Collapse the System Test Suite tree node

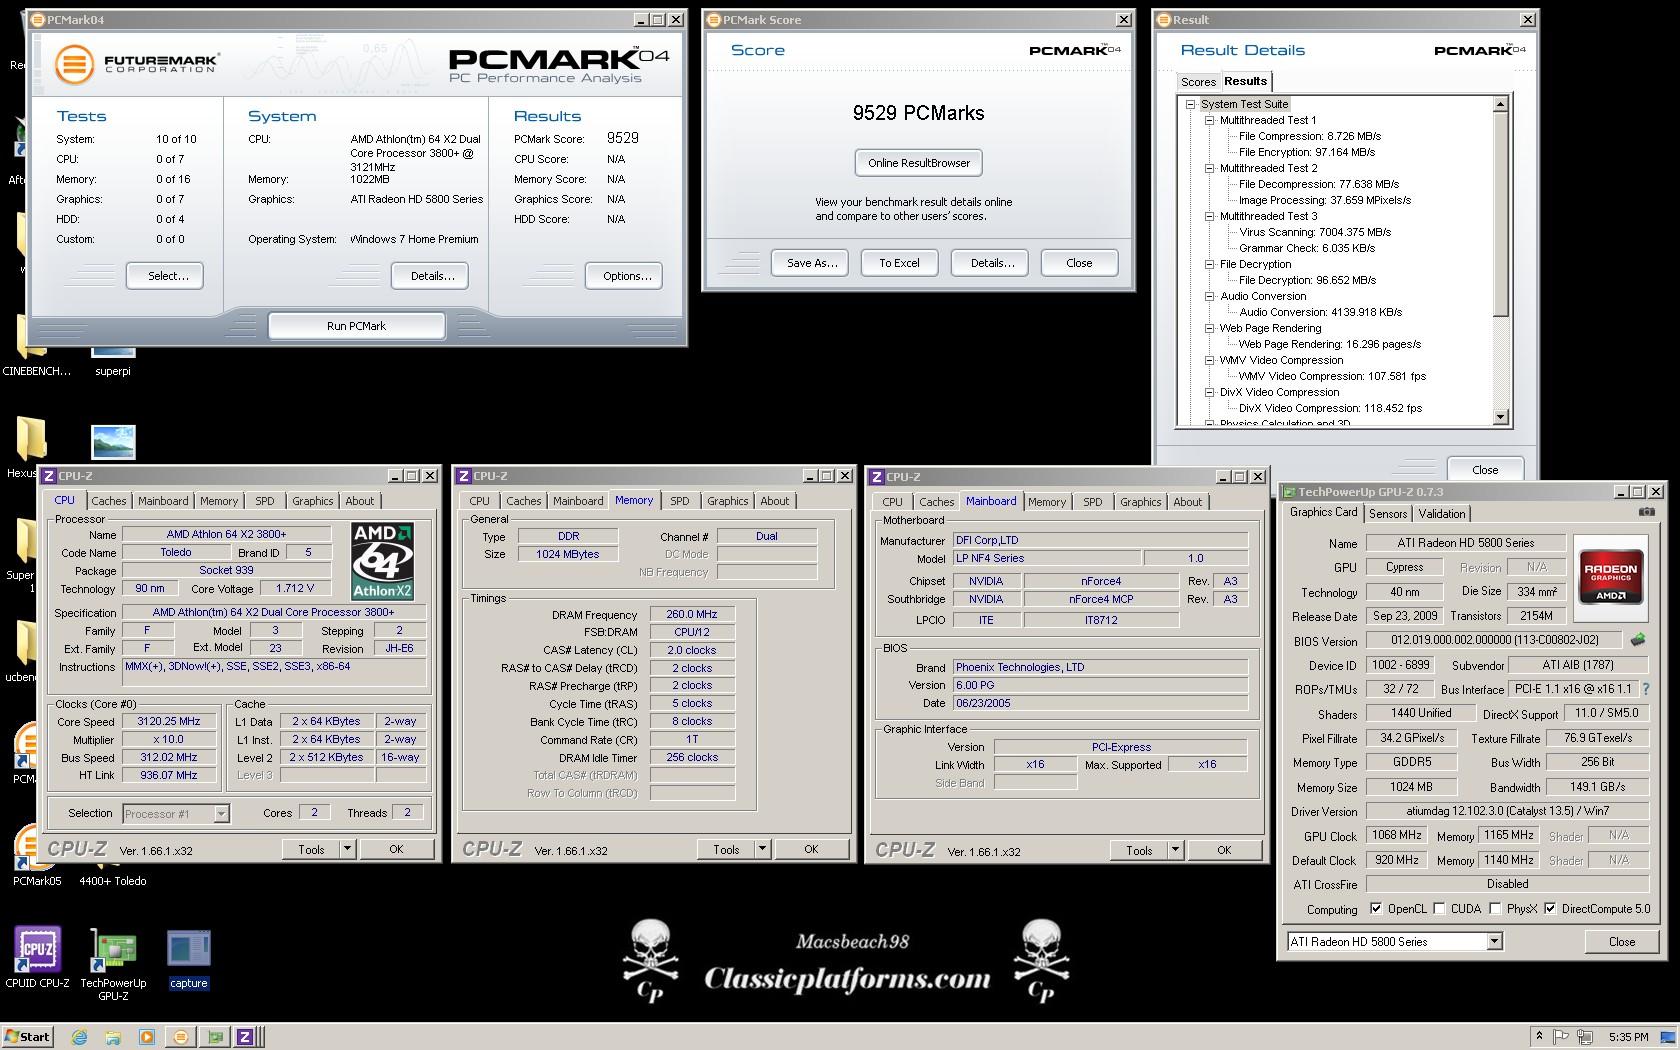tap(1190, 104)
